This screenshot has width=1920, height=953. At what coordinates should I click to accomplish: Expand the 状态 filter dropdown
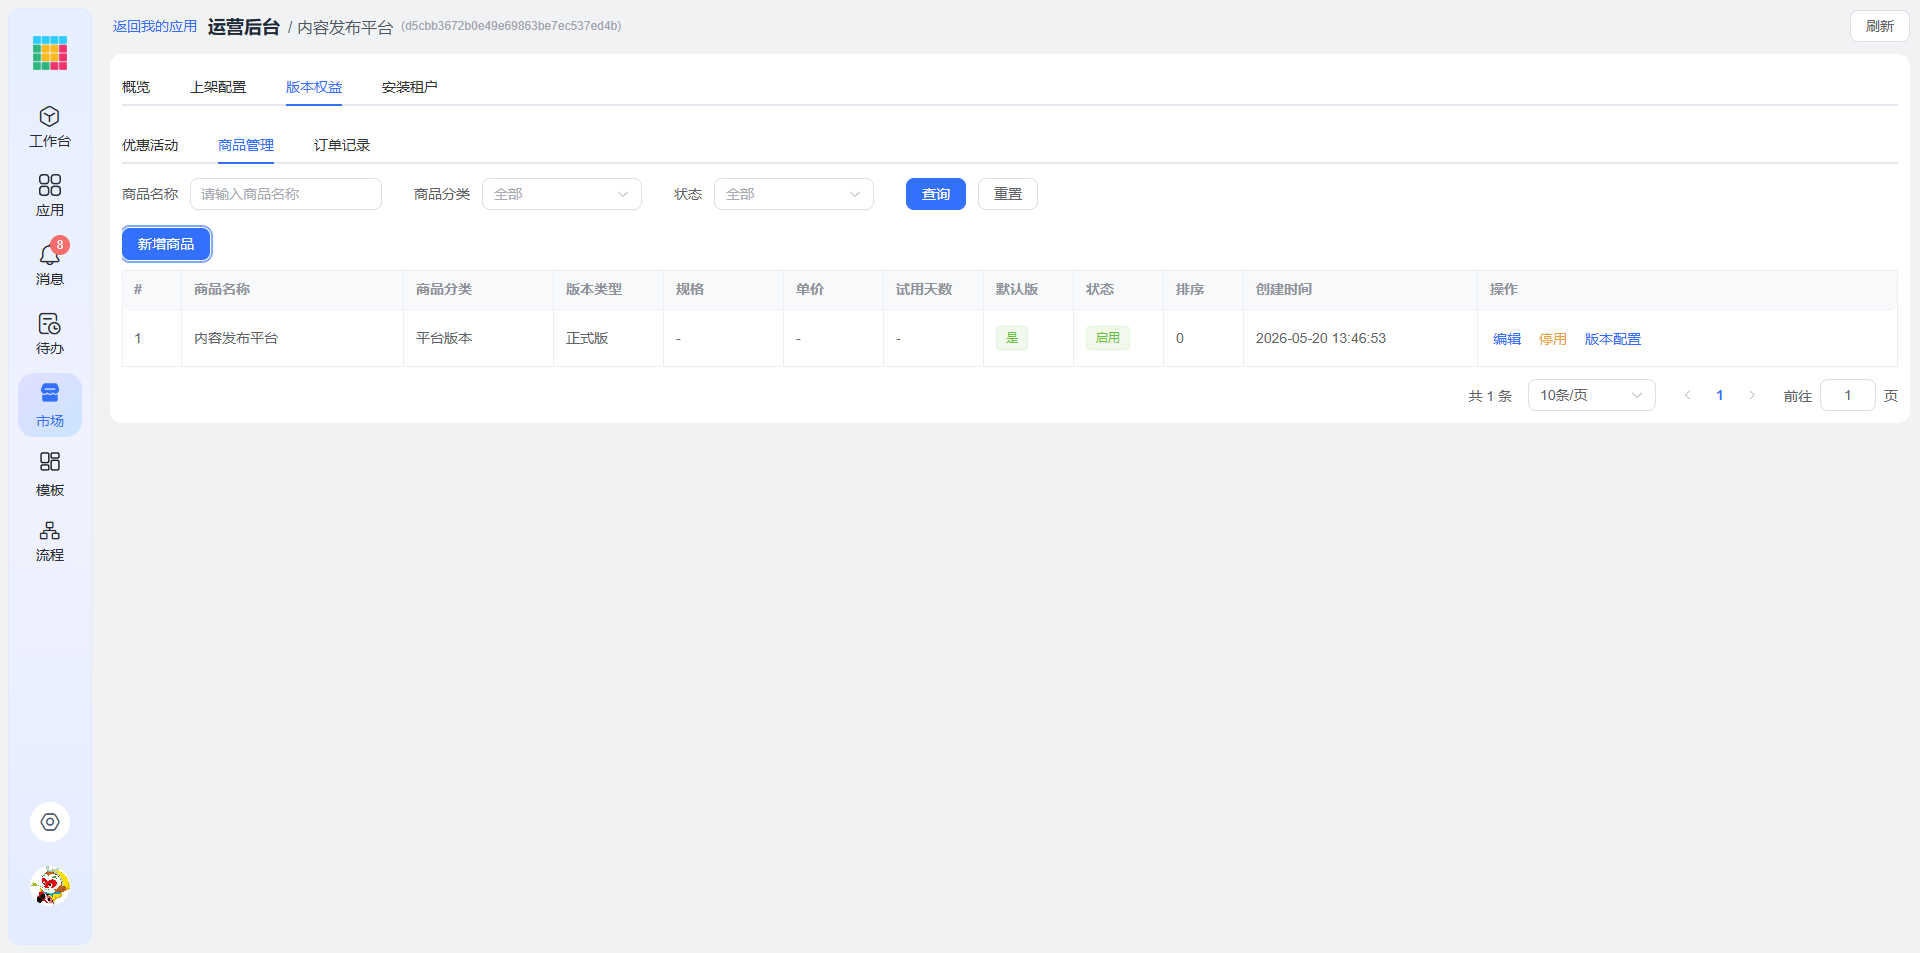pyautogui.click(x=794, y=194)
